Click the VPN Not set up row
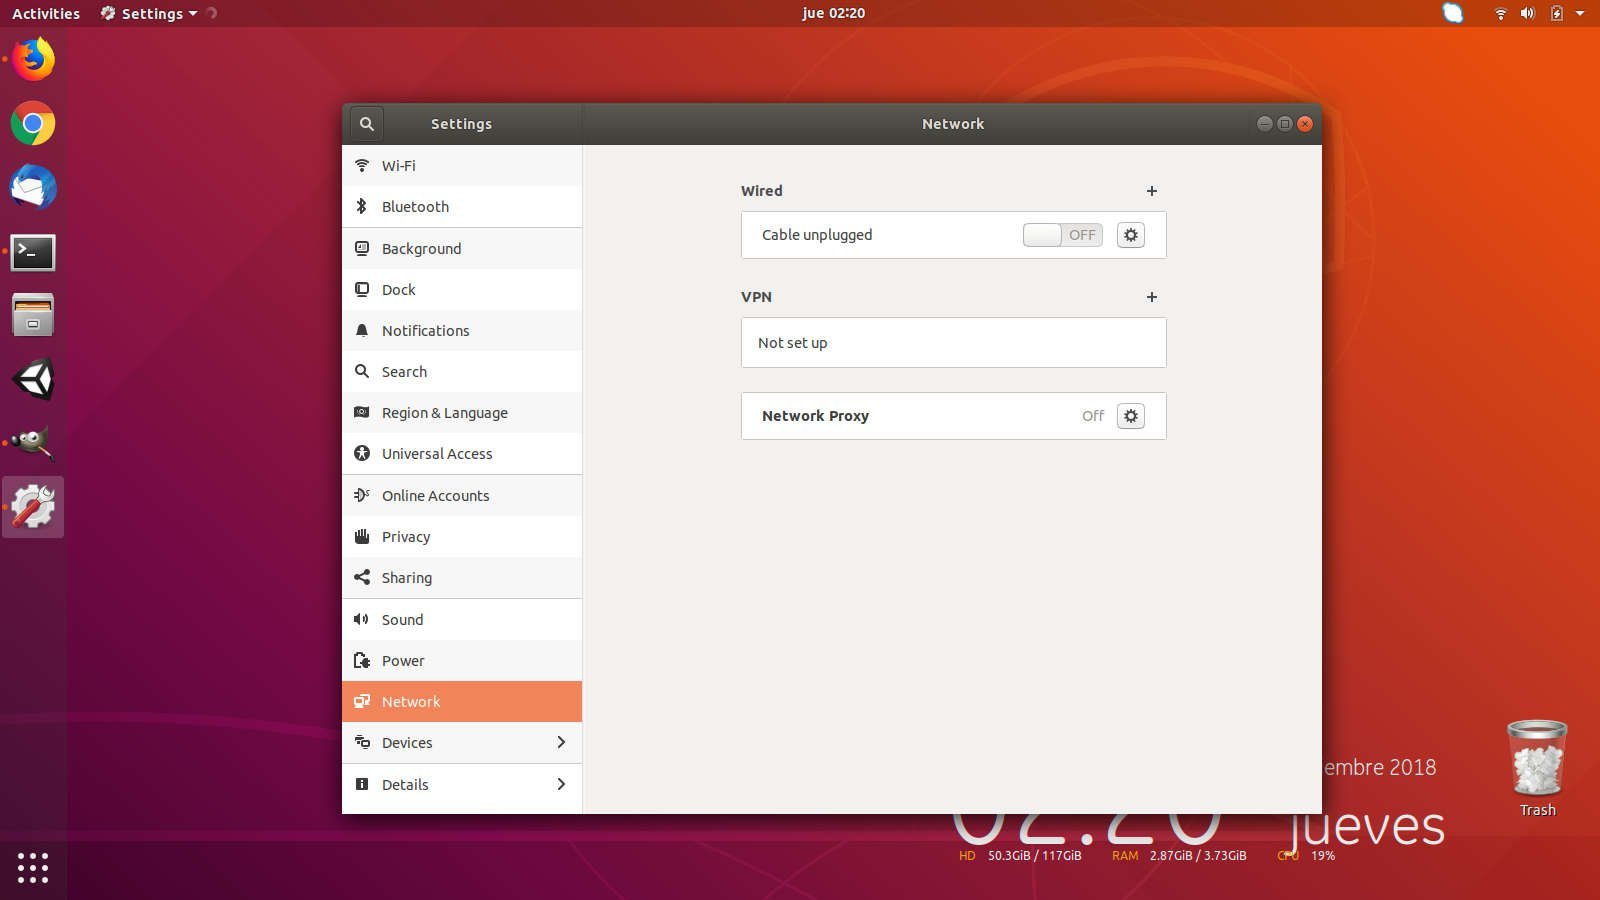 coord(954,342)
